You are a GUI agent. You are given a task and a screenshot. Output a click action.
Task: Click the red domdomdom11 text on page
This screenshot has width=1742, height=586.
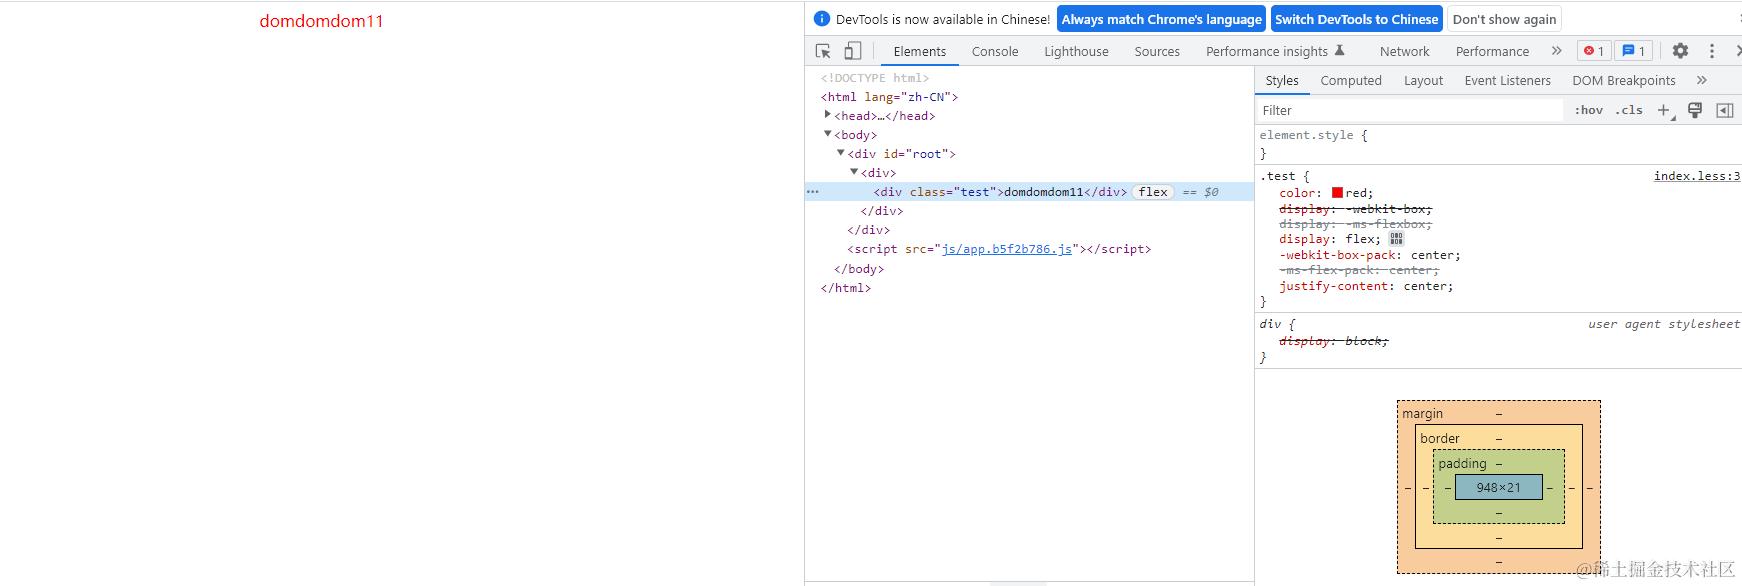tap(321, 21)
